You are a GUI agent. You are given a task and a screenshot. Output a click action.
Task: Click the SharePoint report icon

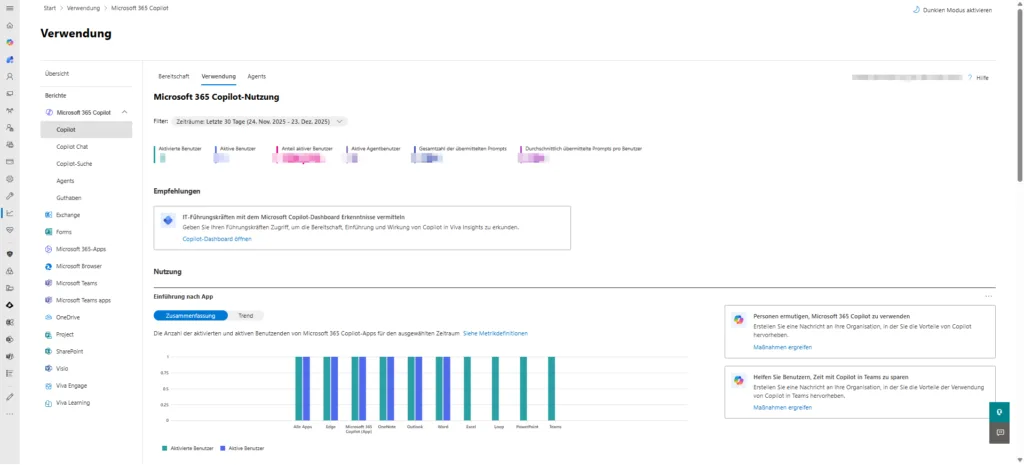(x=49, y=351)
